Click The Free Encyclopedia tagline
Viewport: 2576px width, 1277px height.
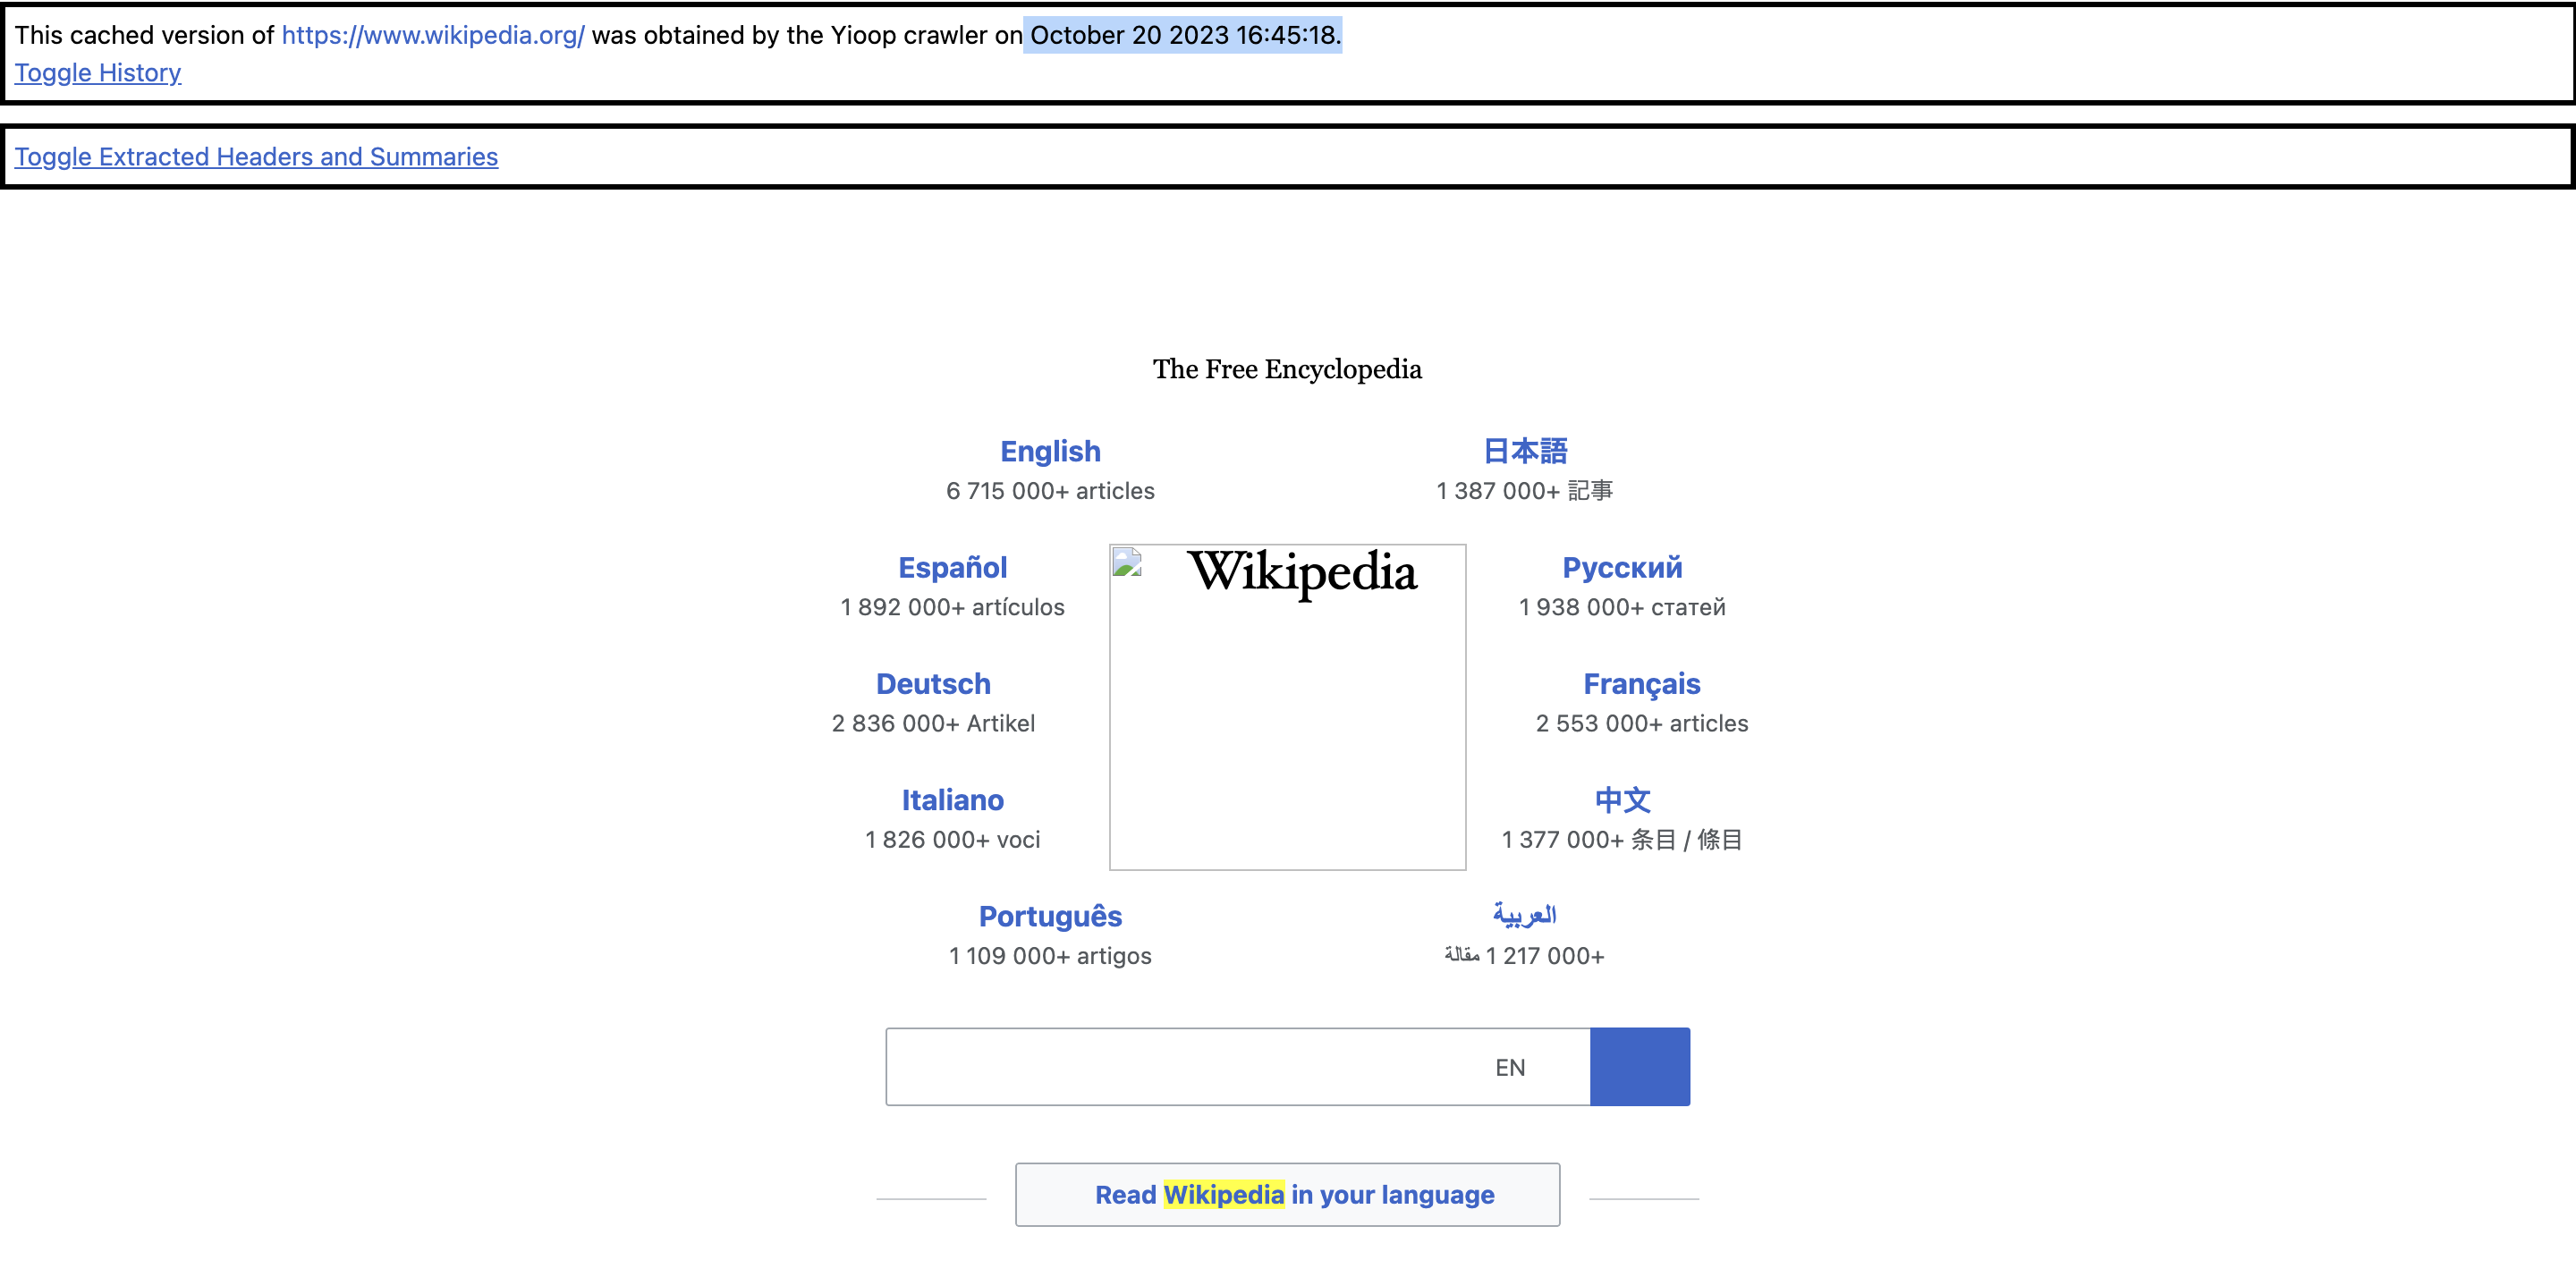pyautogui.click(x=1287, y=369)
